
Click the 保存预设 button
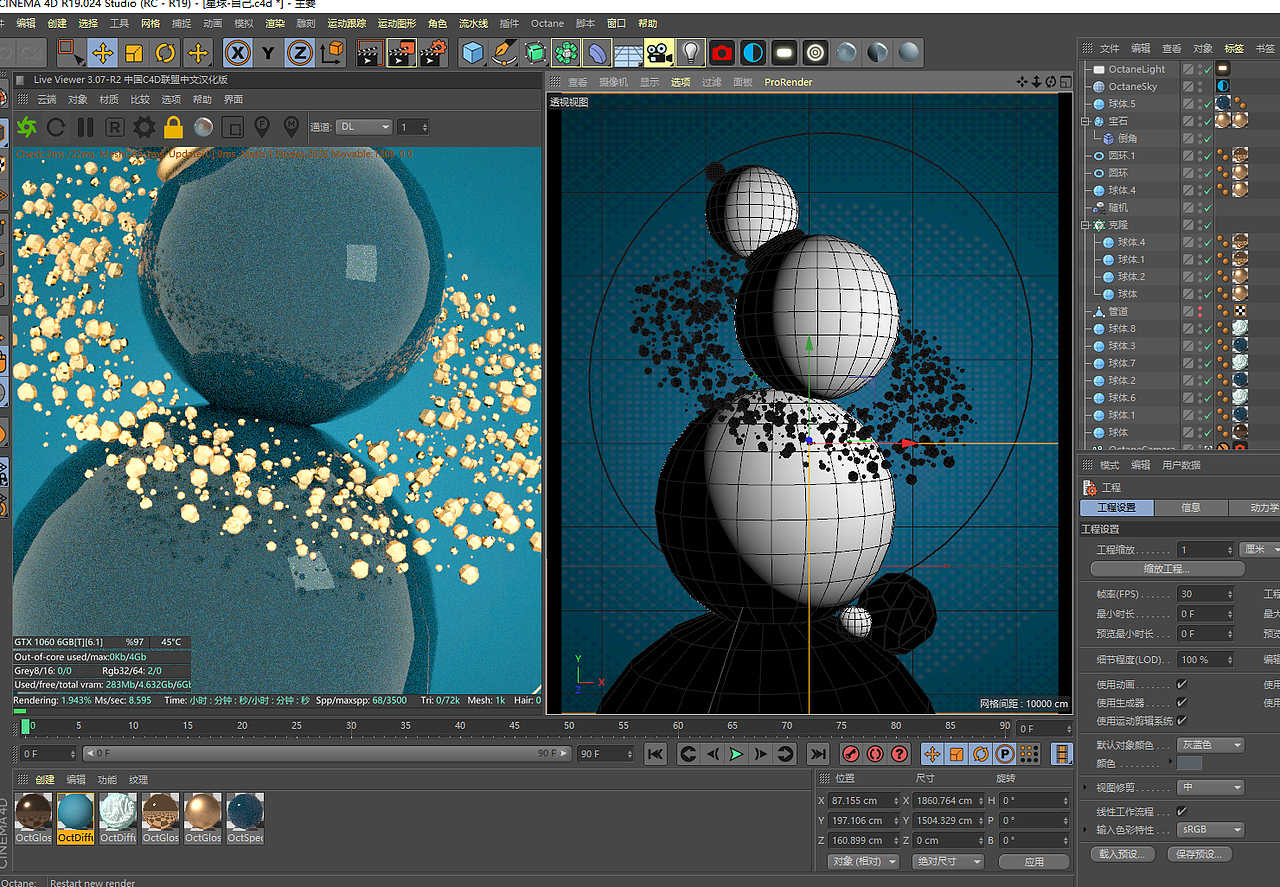pos(1200,854)
